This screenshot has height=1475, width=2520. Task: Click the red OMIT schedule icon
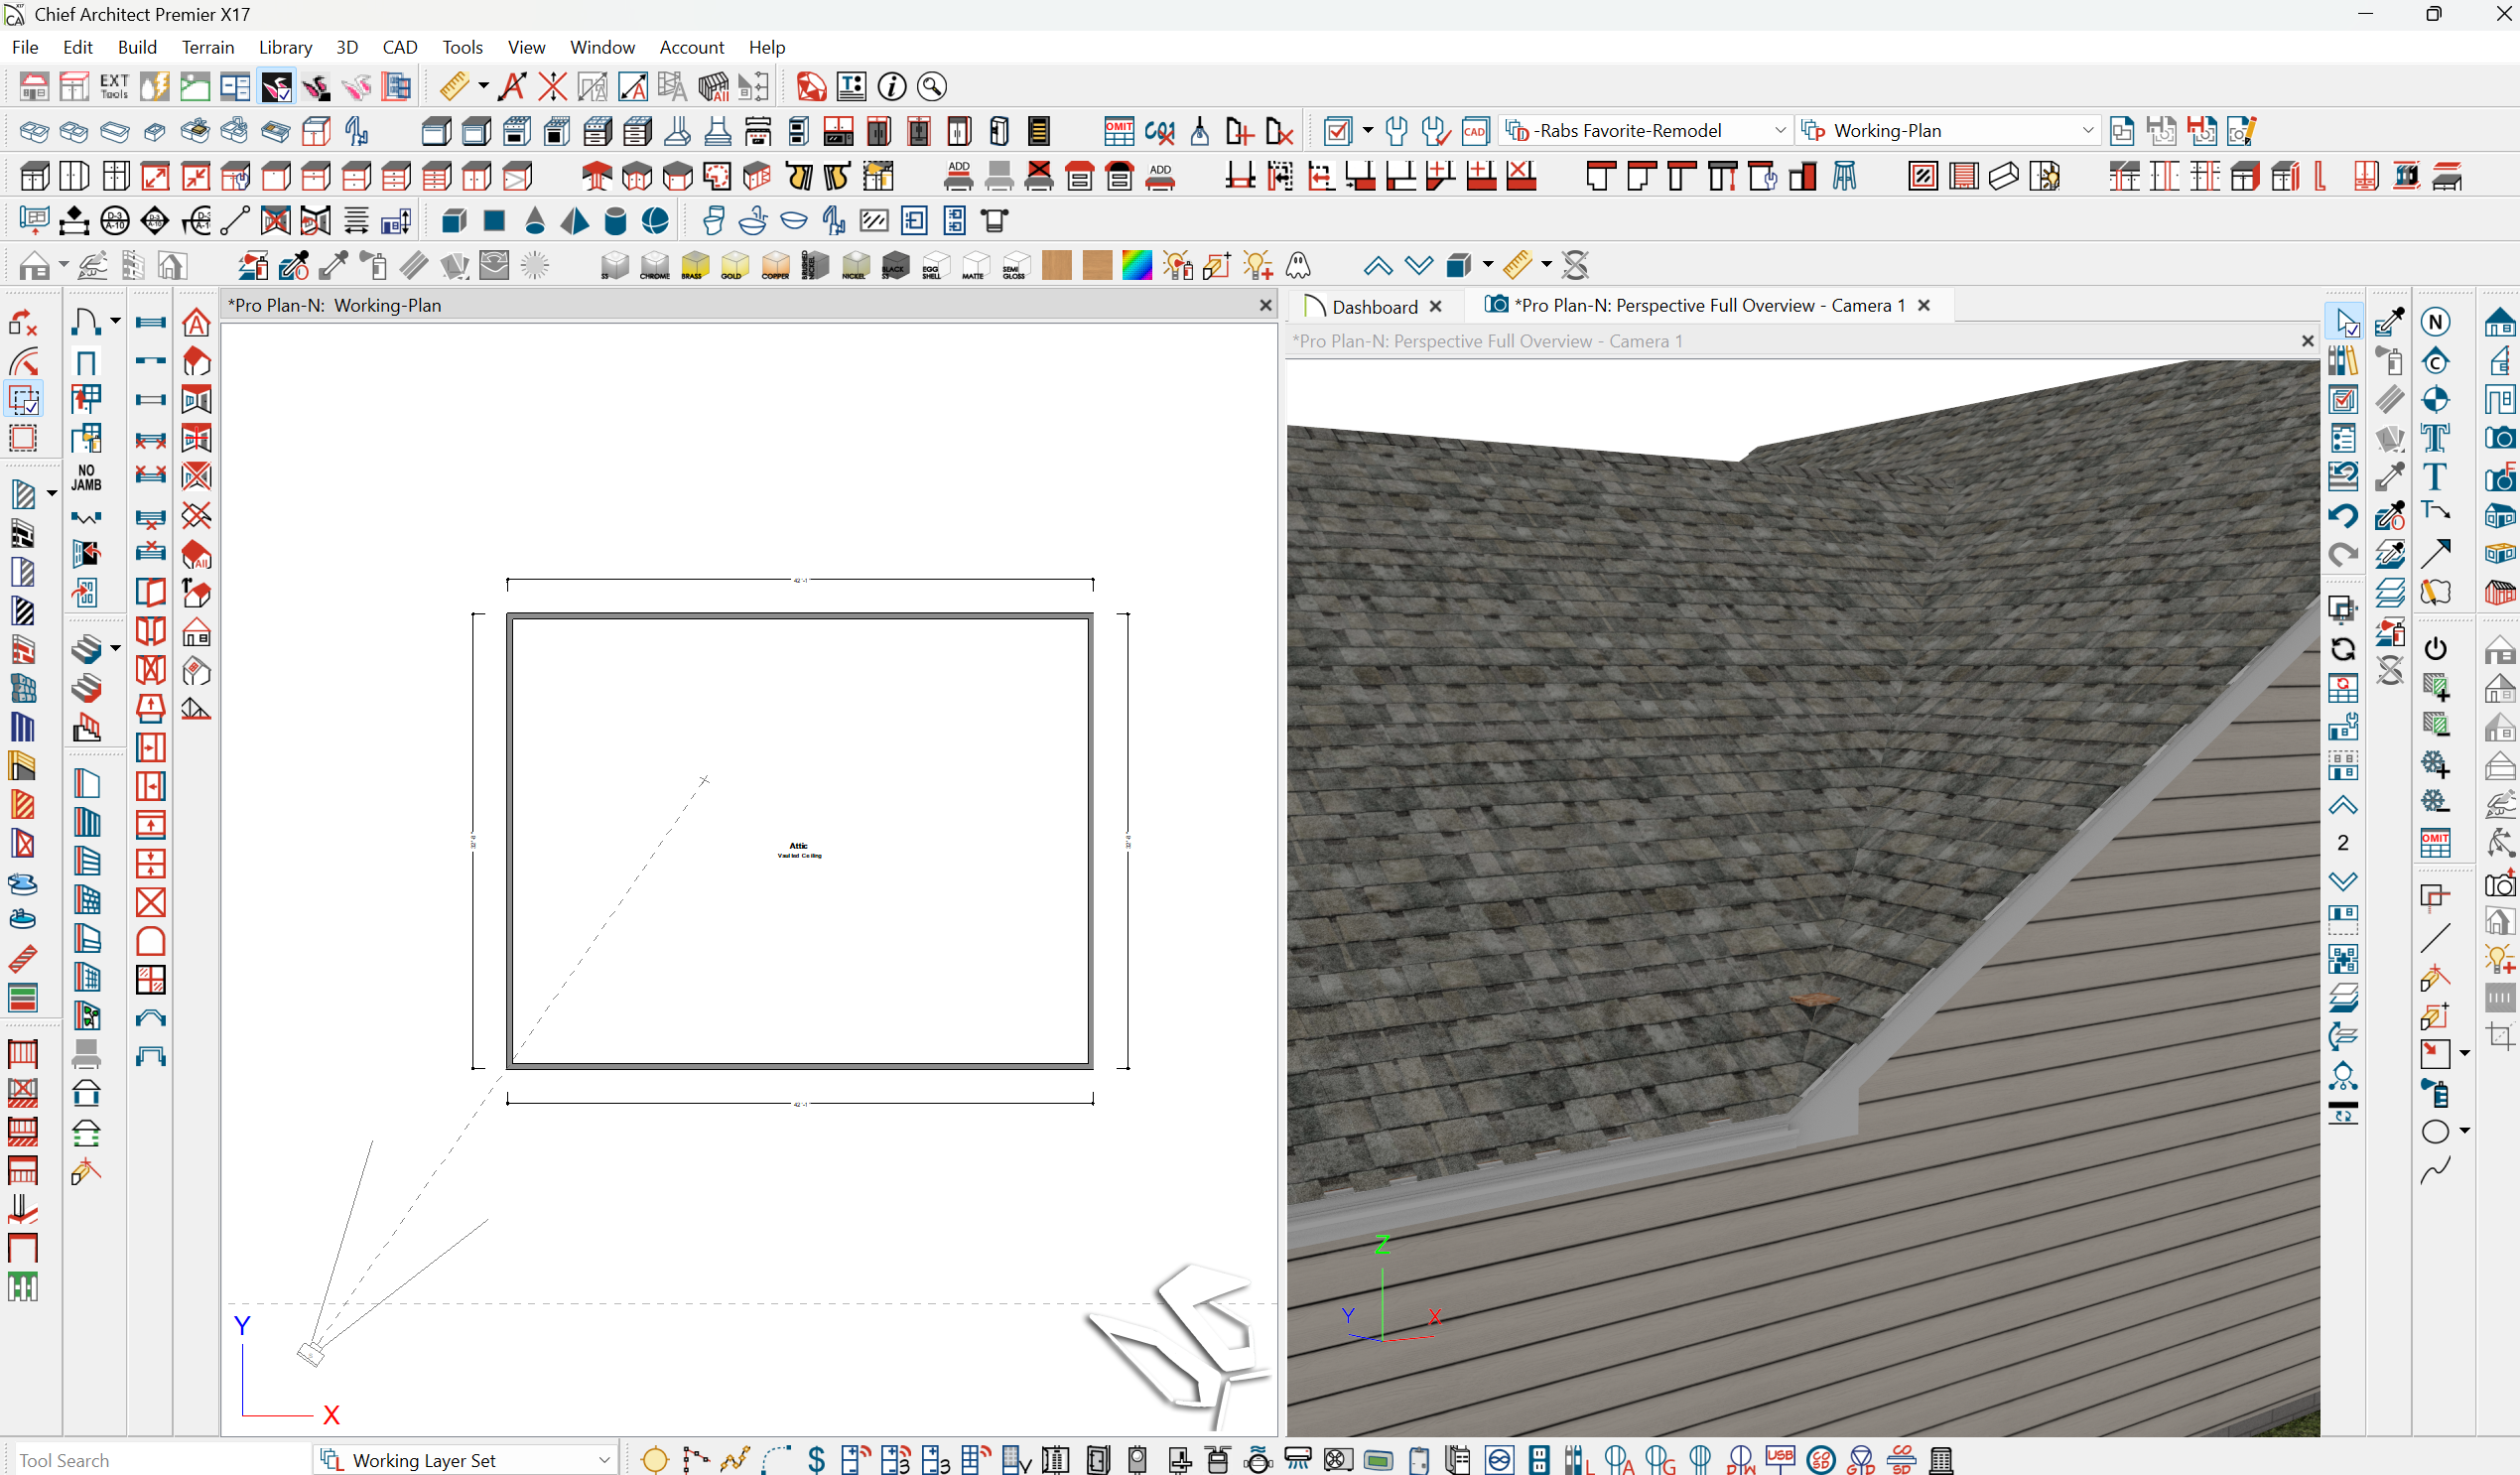point(1118,131)
